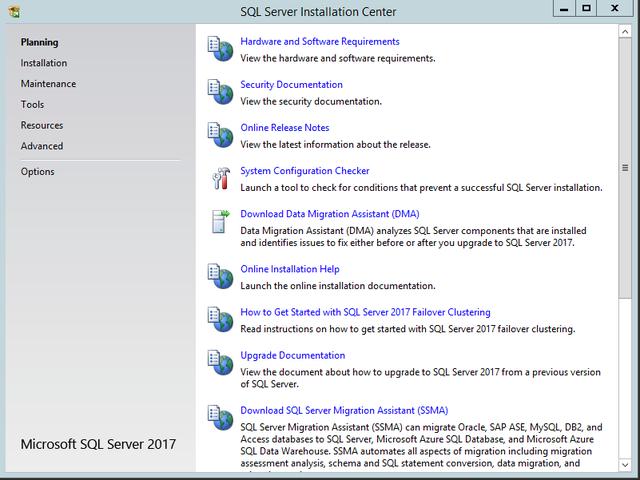The height and width of the screenshot is (480, 640).
Task: Switch to the Installation category
Action: pos(44,63)
